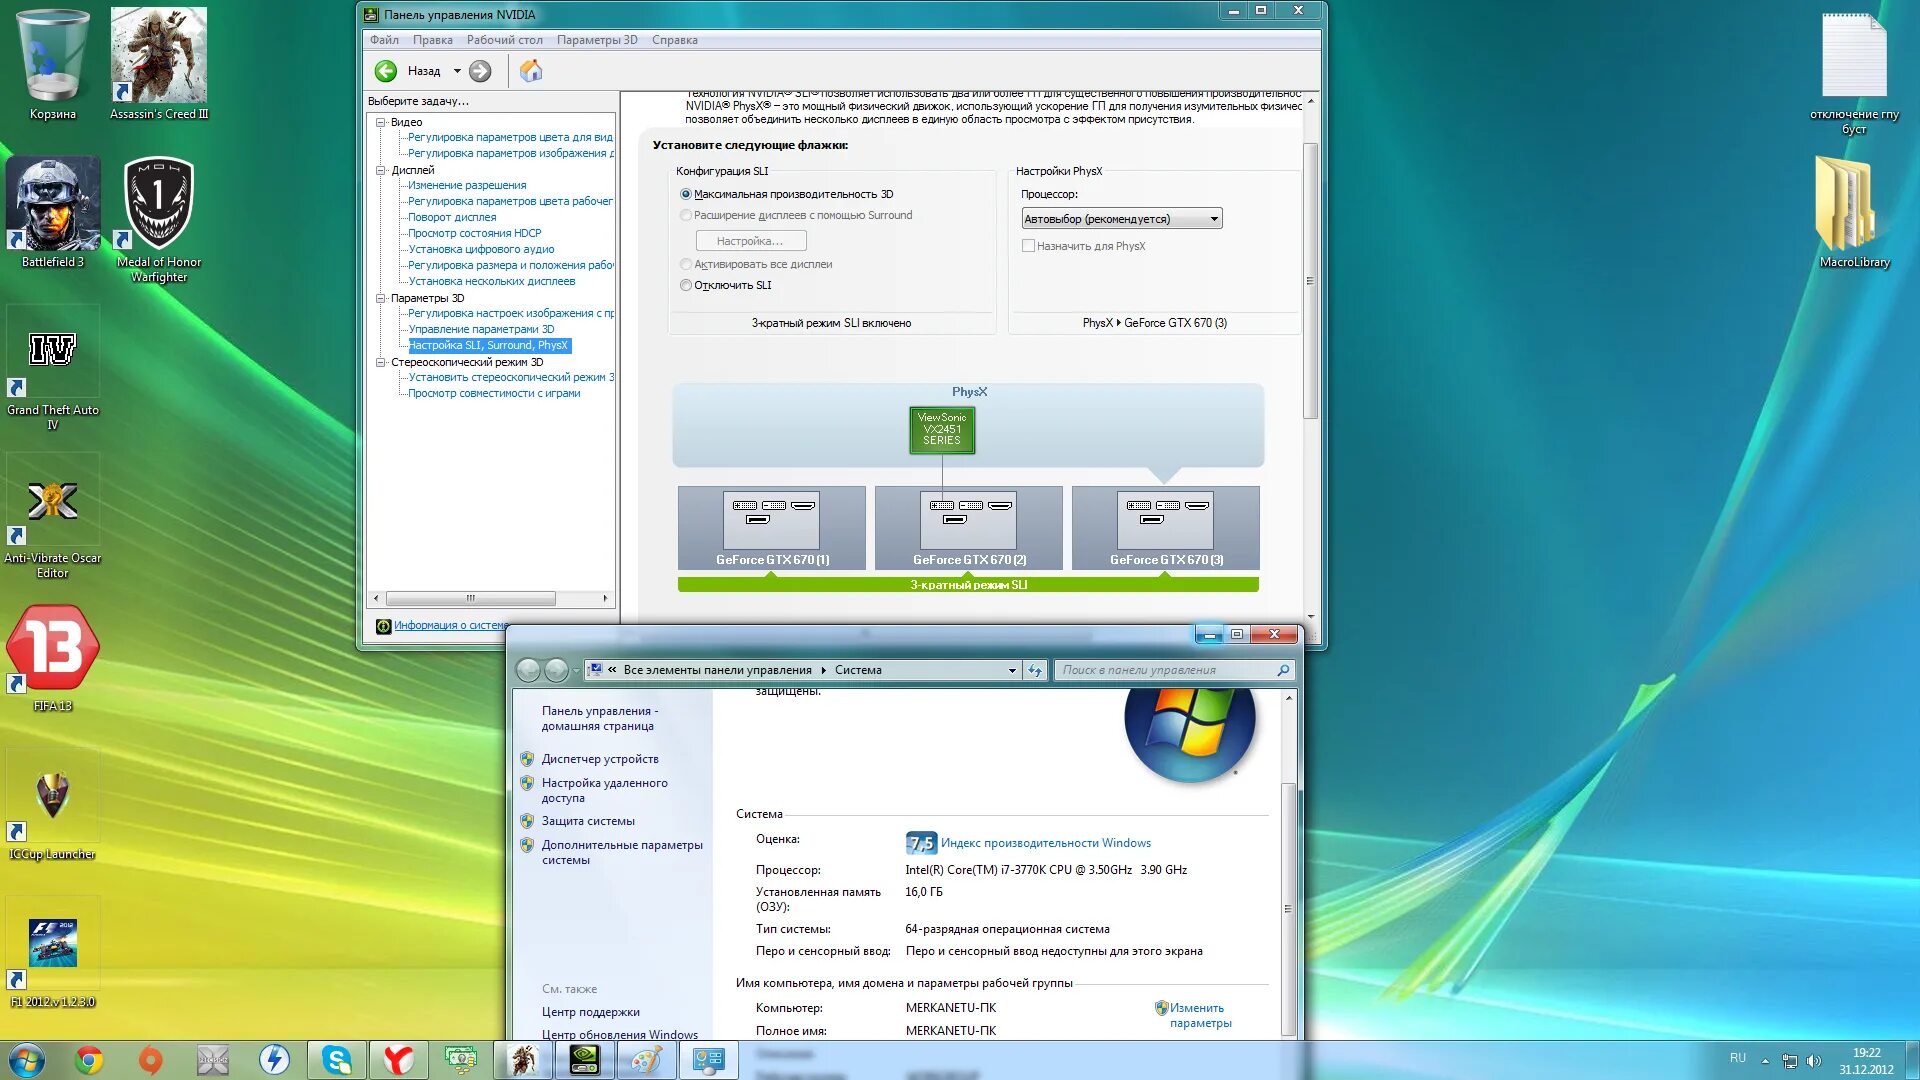The height and width of the screenshot is (1080, 1920).
Task: Open the PhysX processor dropdown
Action: pos(1121,219)
